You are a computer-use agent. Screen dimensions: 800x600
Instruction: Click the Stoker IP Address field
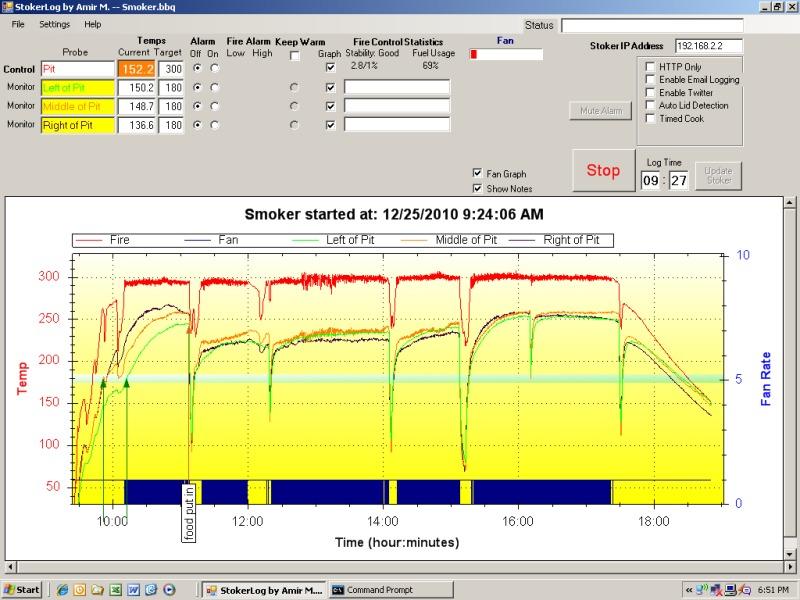(709, 46)
